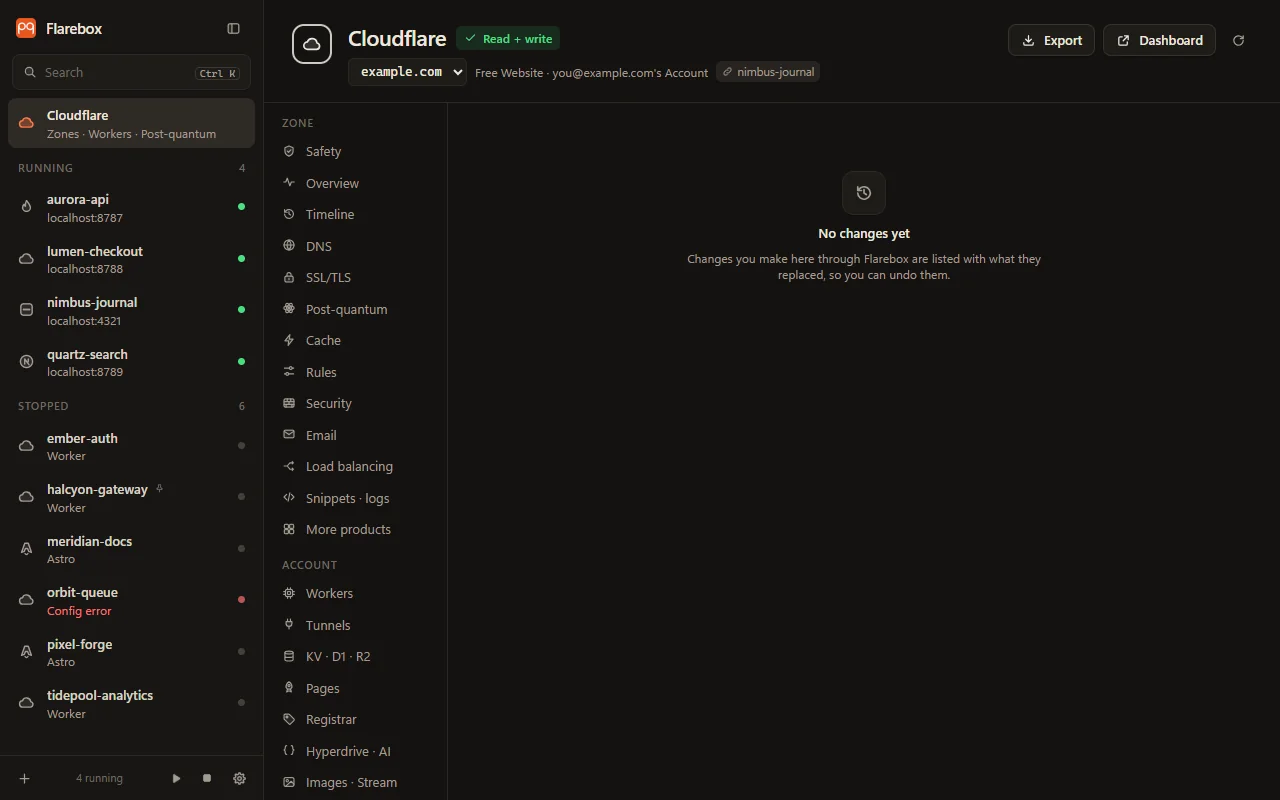Click the Pages rocket icon

click(x=289, y=688)
